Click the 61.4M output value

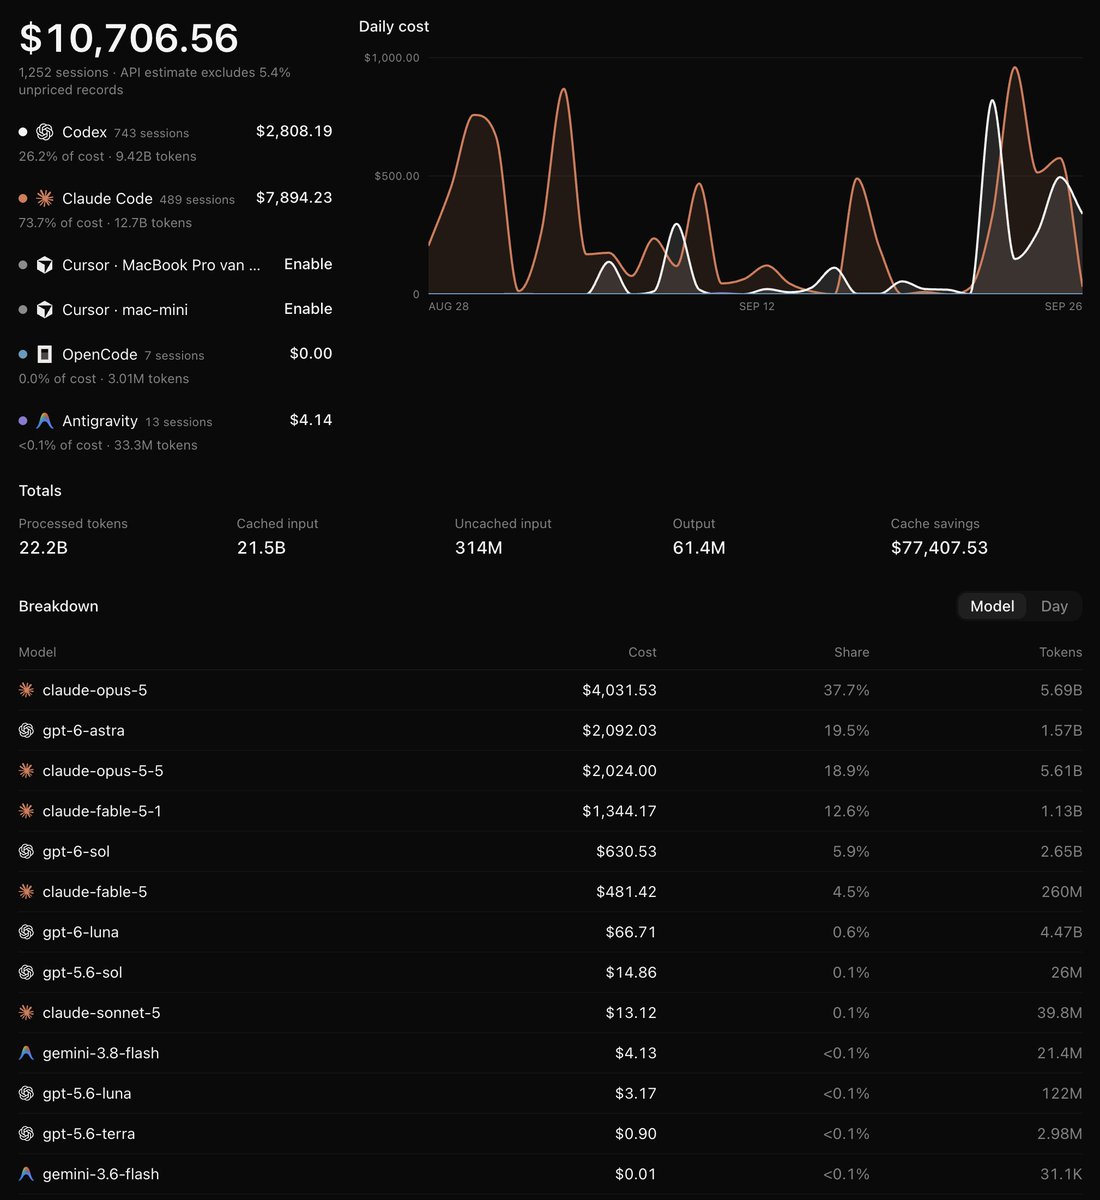click(x=699, y=548)
